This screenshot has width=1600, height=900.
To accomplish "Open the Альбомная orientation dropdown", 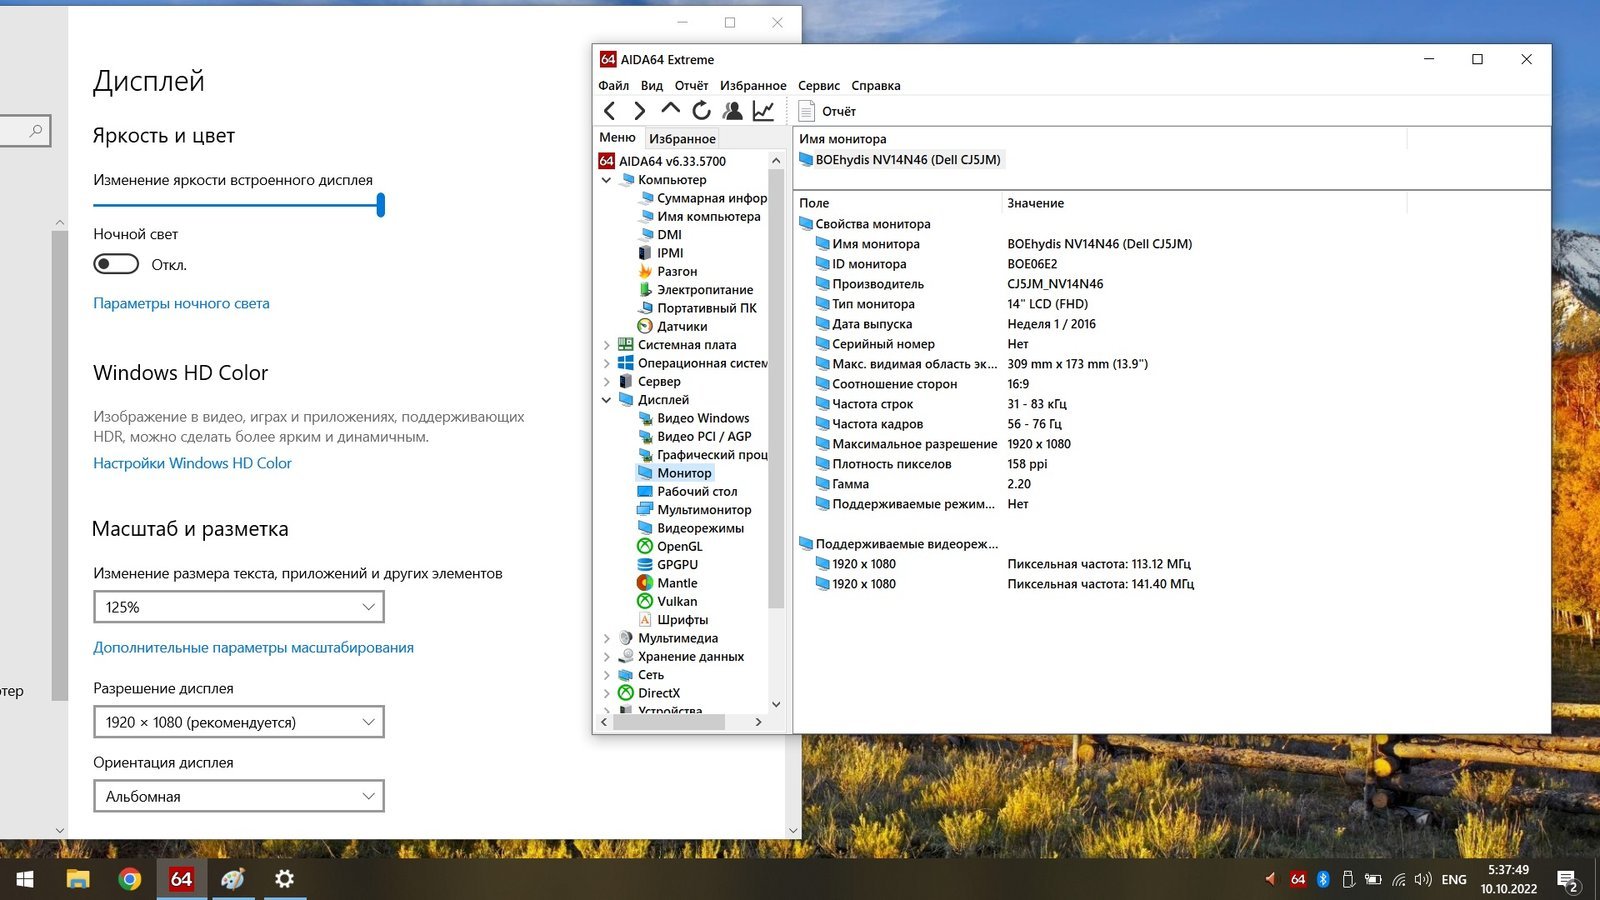I will (238, 796).
